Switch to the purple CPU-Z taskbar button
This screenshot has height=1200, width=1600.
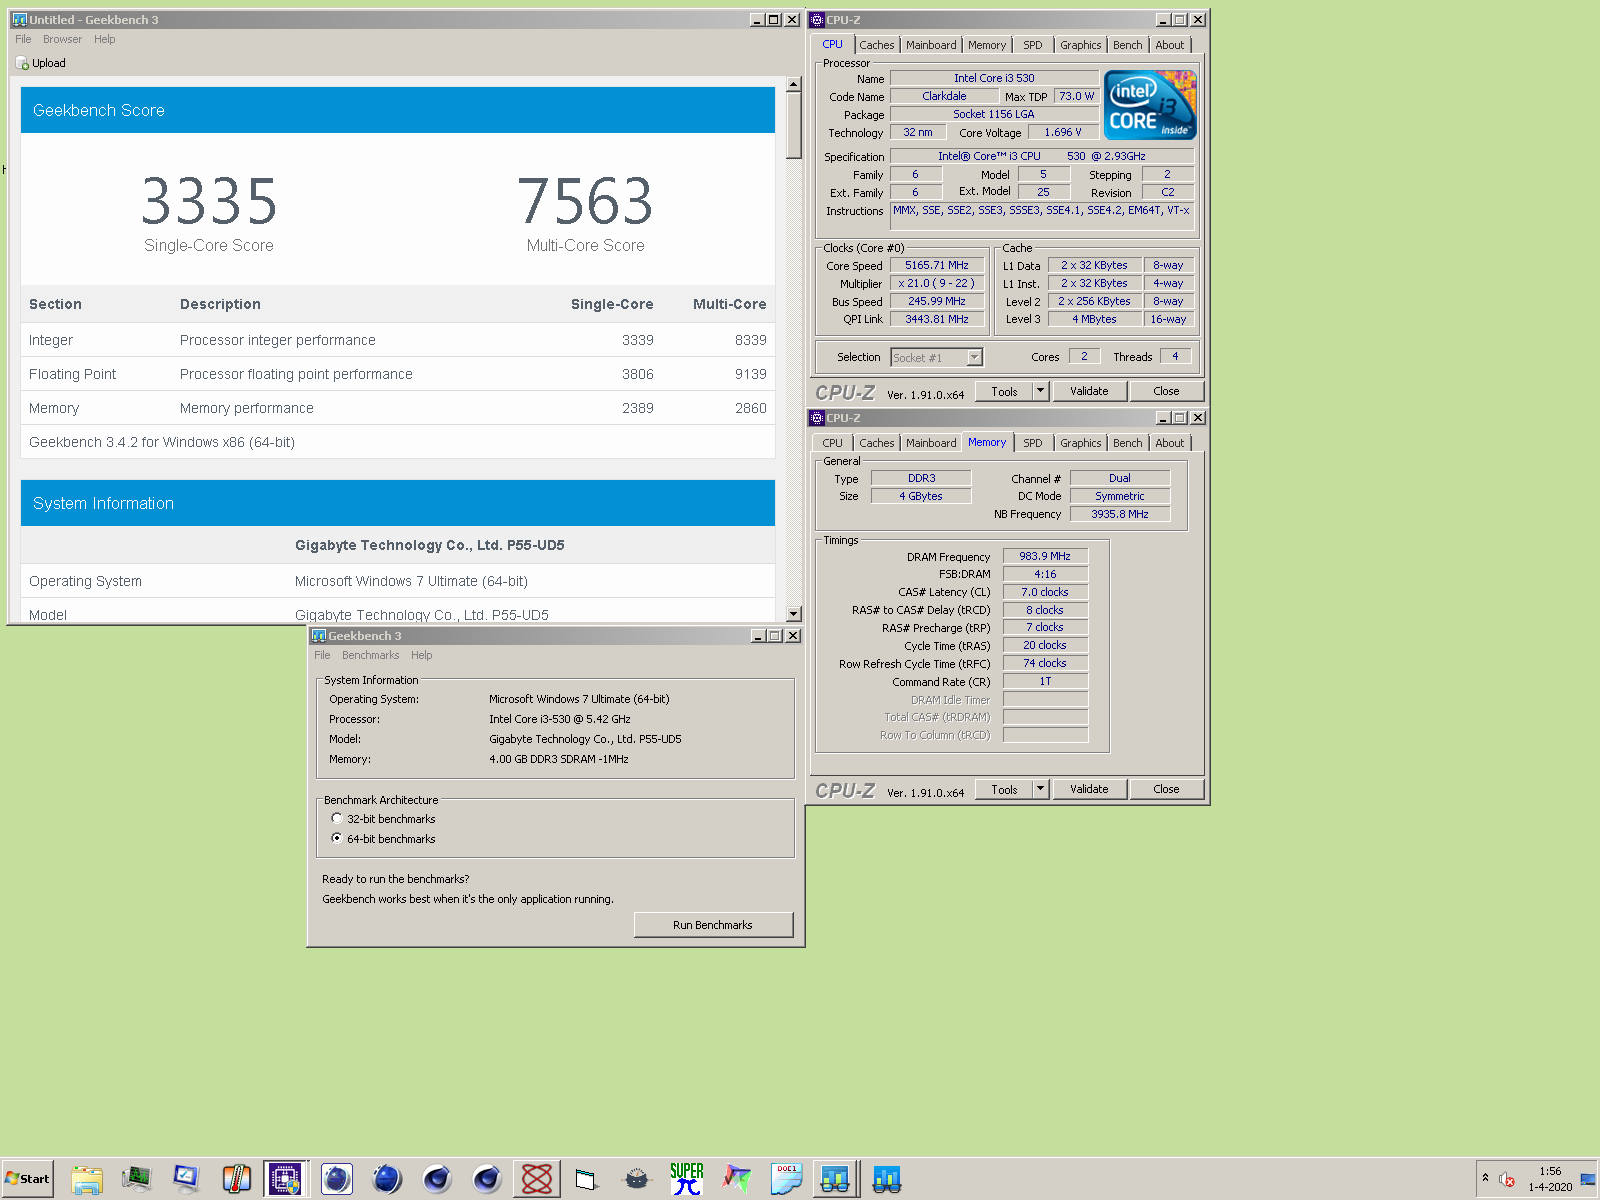coord(286,1179)
